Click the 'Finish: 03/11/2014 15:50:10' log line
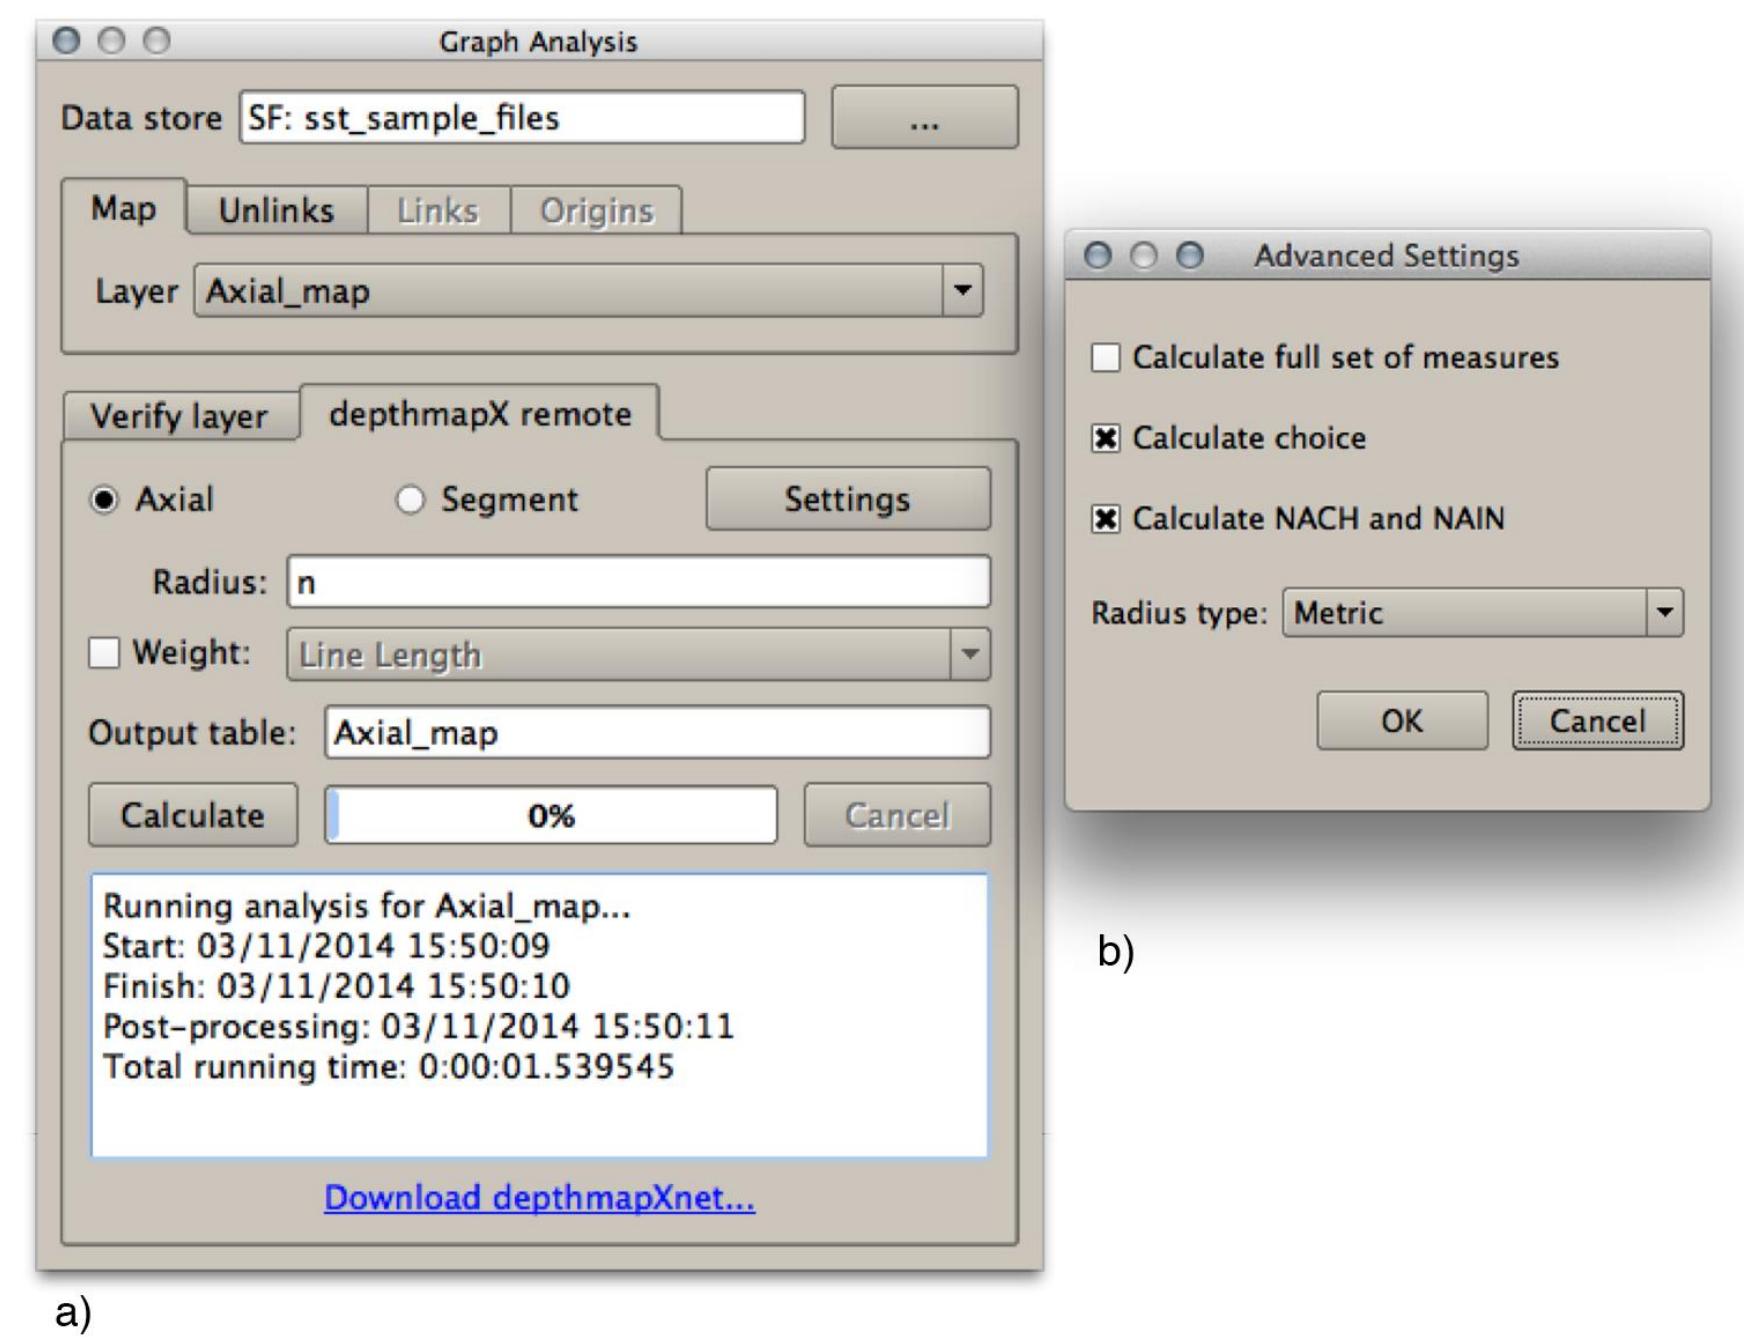This screenshot has width=1744, height=1340. (336, 986)
